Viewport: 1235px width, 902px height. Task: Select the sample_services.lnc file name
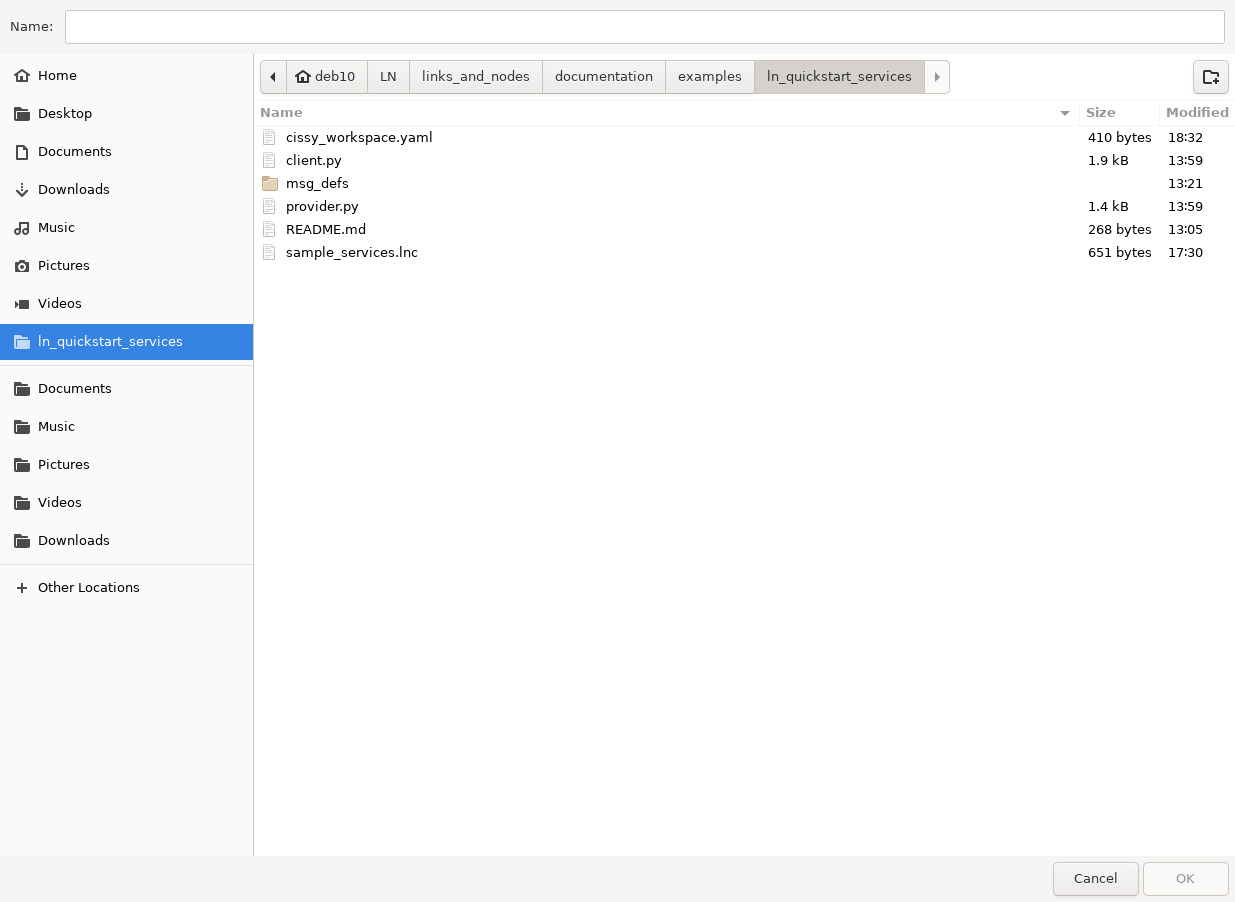[x=352, y=252]
